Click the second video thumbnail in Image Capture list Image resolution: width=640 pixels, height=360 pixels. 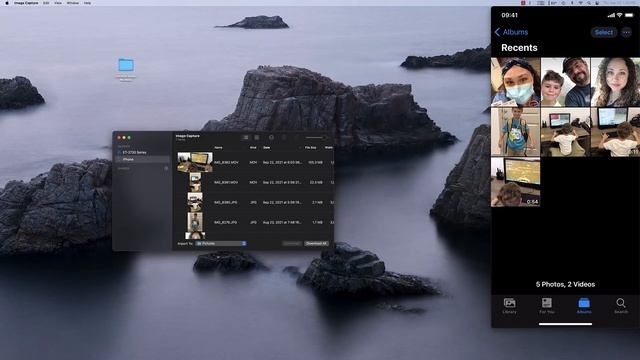(x=195, y=182)
